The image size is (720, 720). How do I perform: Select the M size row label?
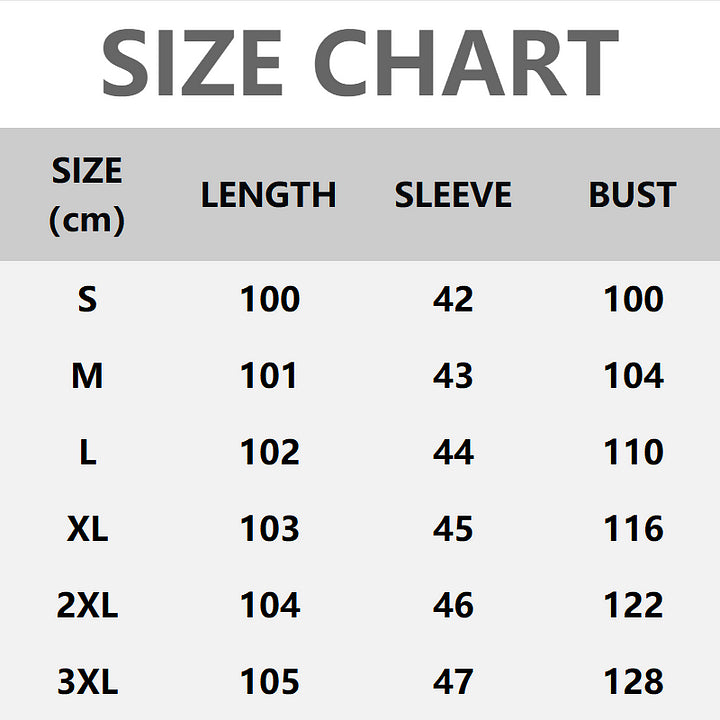coord(87,376)
